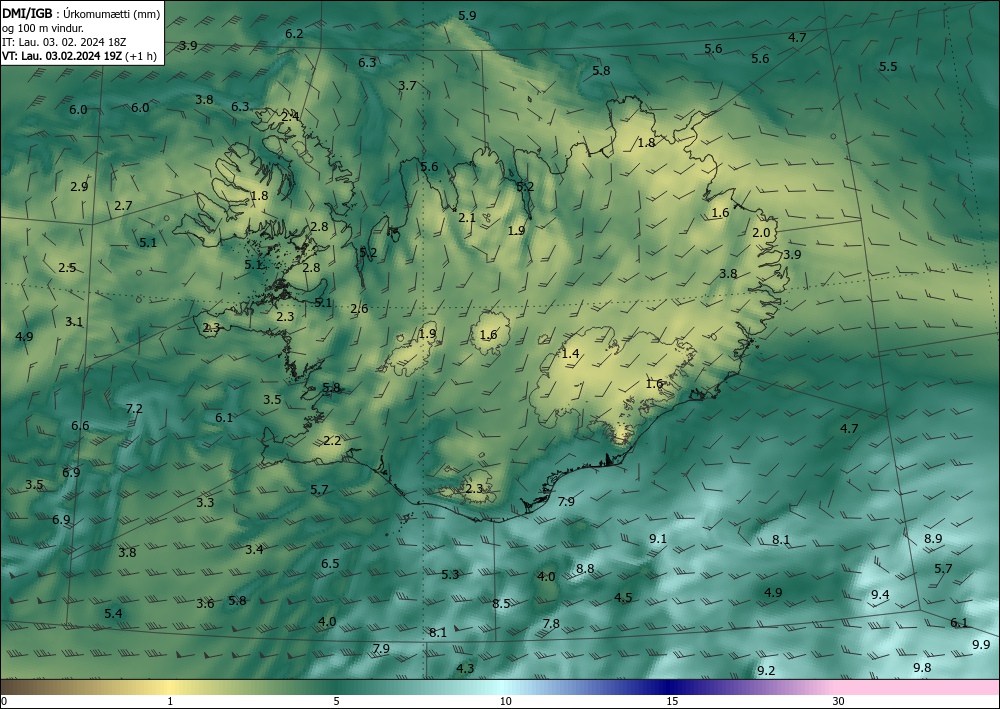Click the map value 3.7

click(x=407, y=85)
